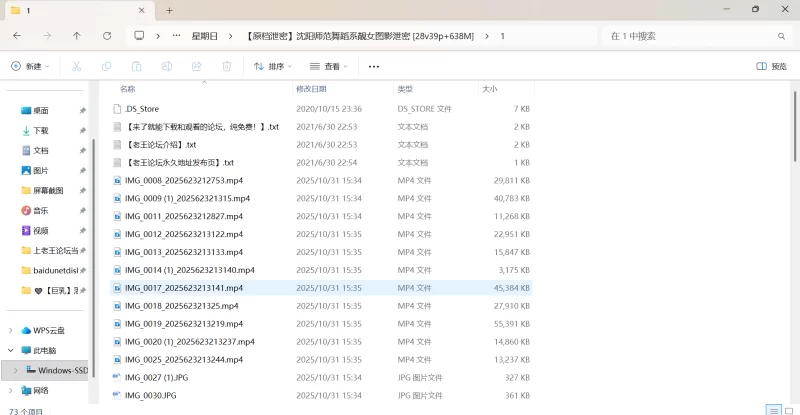Open a new tab with plus button
The image size is (800, 415).
tap(169, 10)
